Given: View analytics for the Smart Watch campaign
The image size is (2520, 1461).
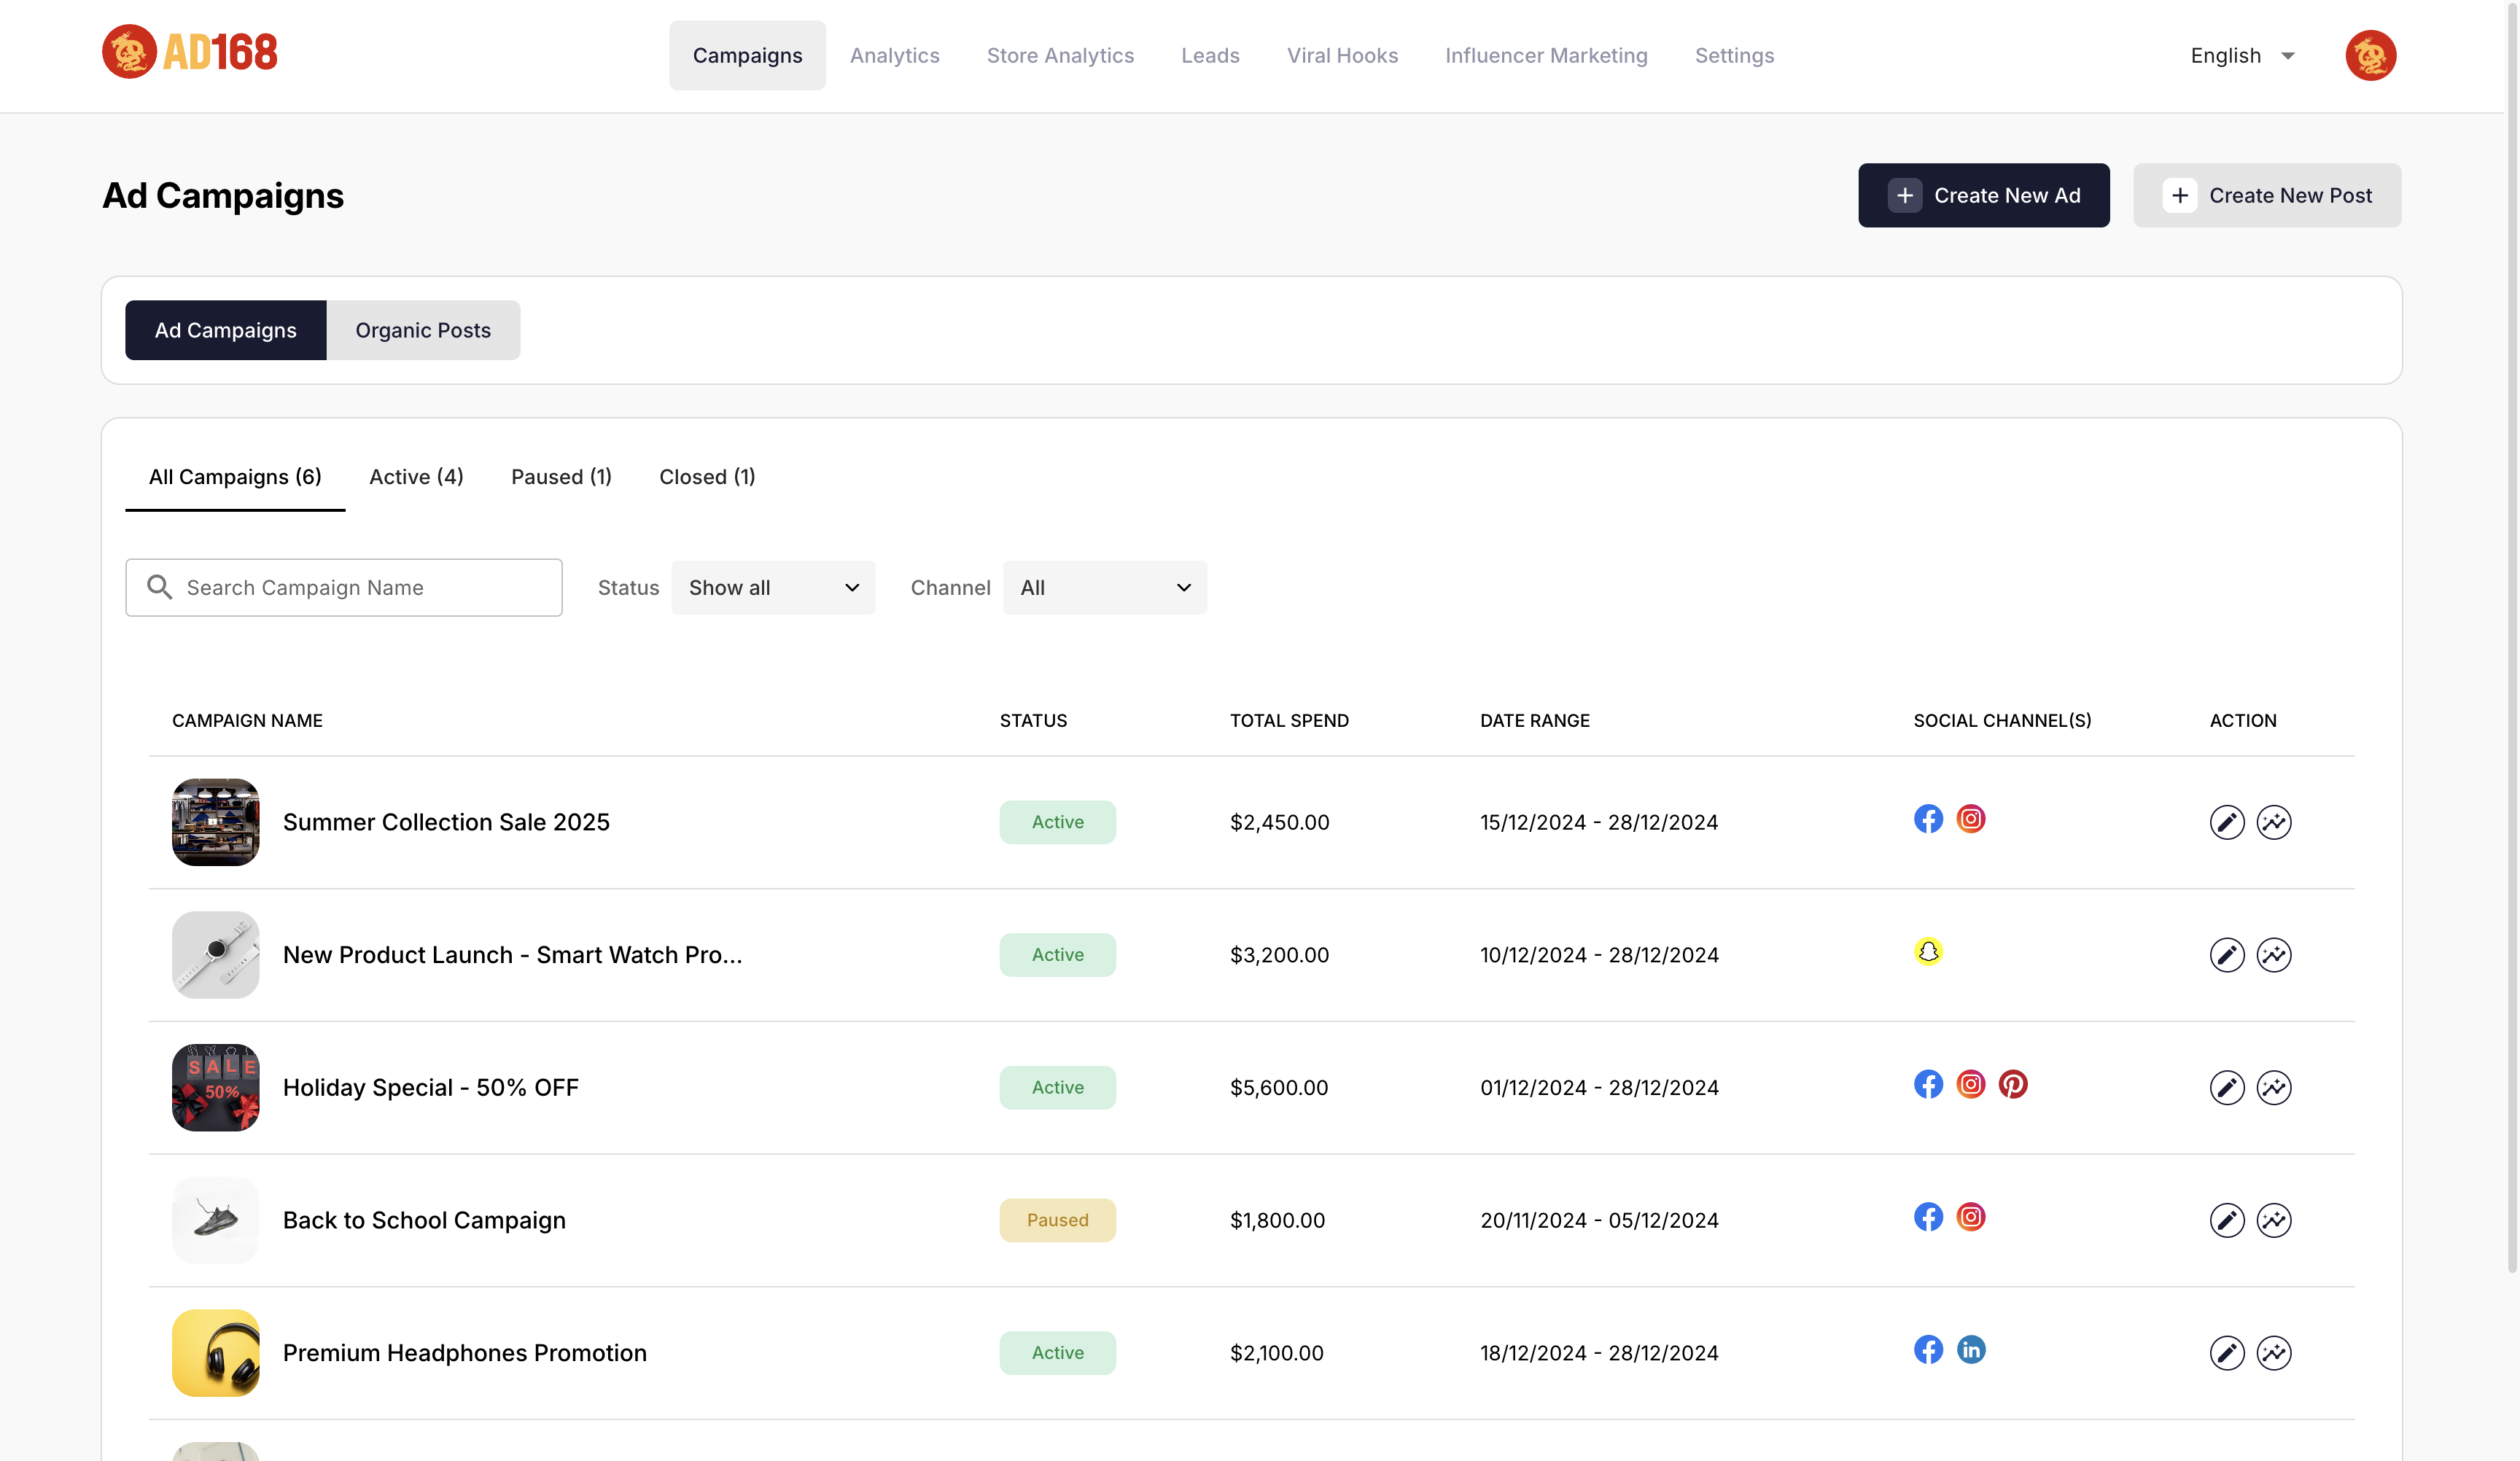Looking at the screenshot, I should (x=2273, y=955).
